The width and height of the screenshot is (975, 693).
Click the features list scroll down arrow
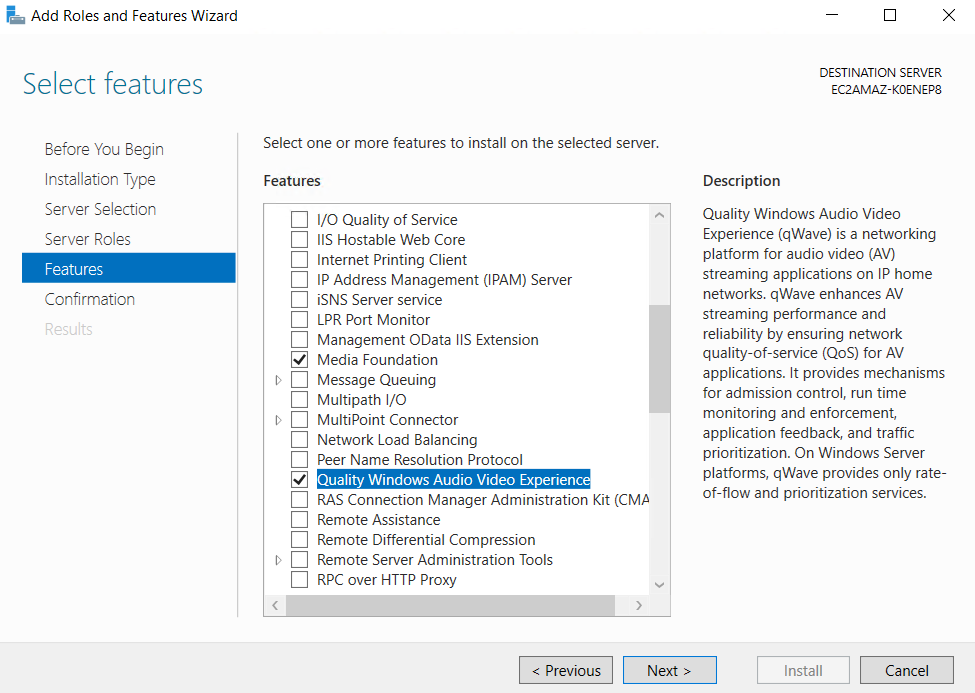pos(660,585)
